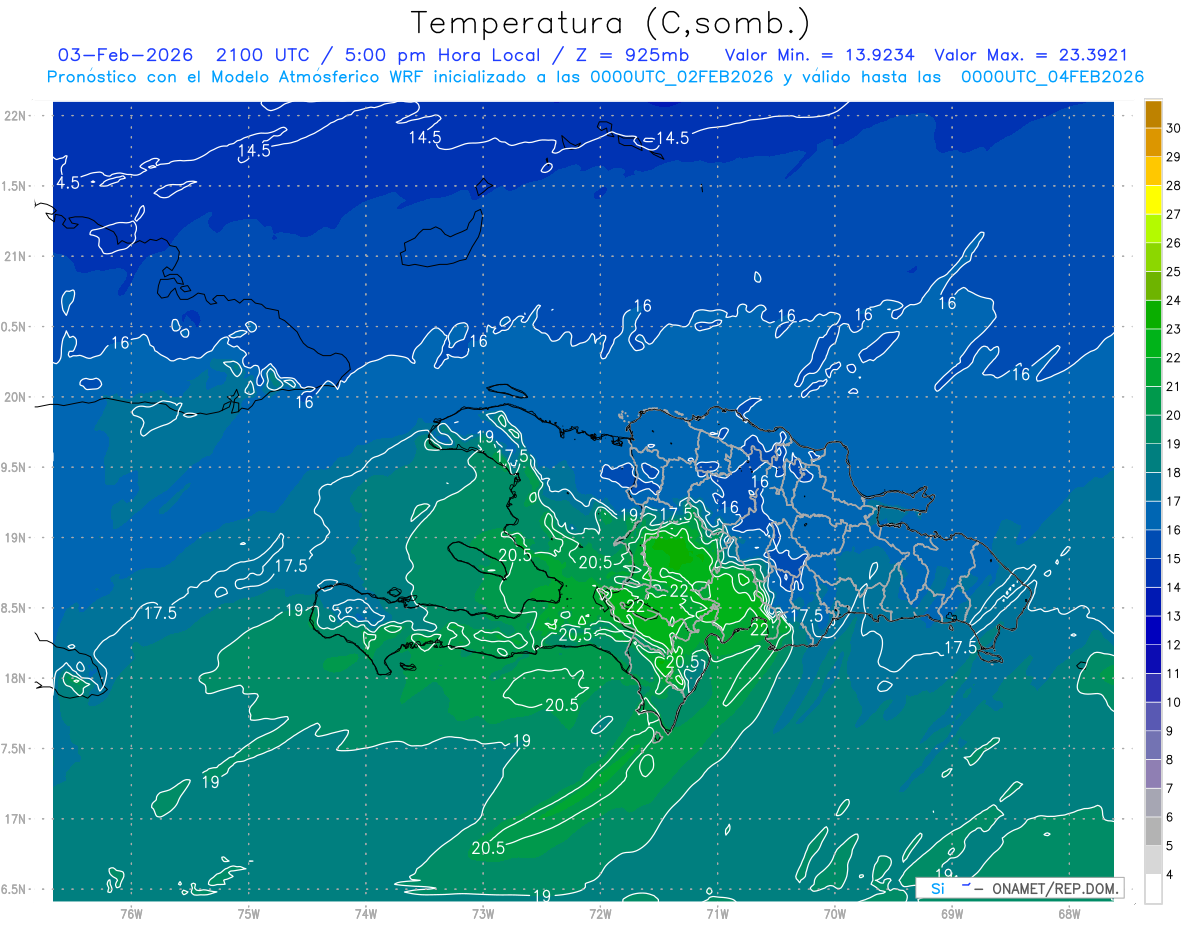Click the '6' value on the color legend
Screen dimensions: 1200x927
tap(1171, 818)
